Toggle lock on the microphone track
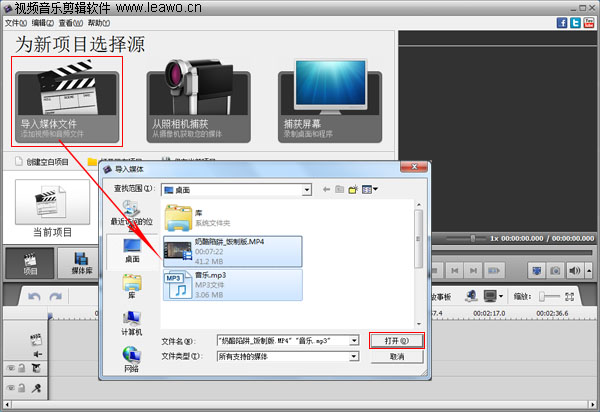The height and width of the screenshot is (412, 600). (22, 388)
